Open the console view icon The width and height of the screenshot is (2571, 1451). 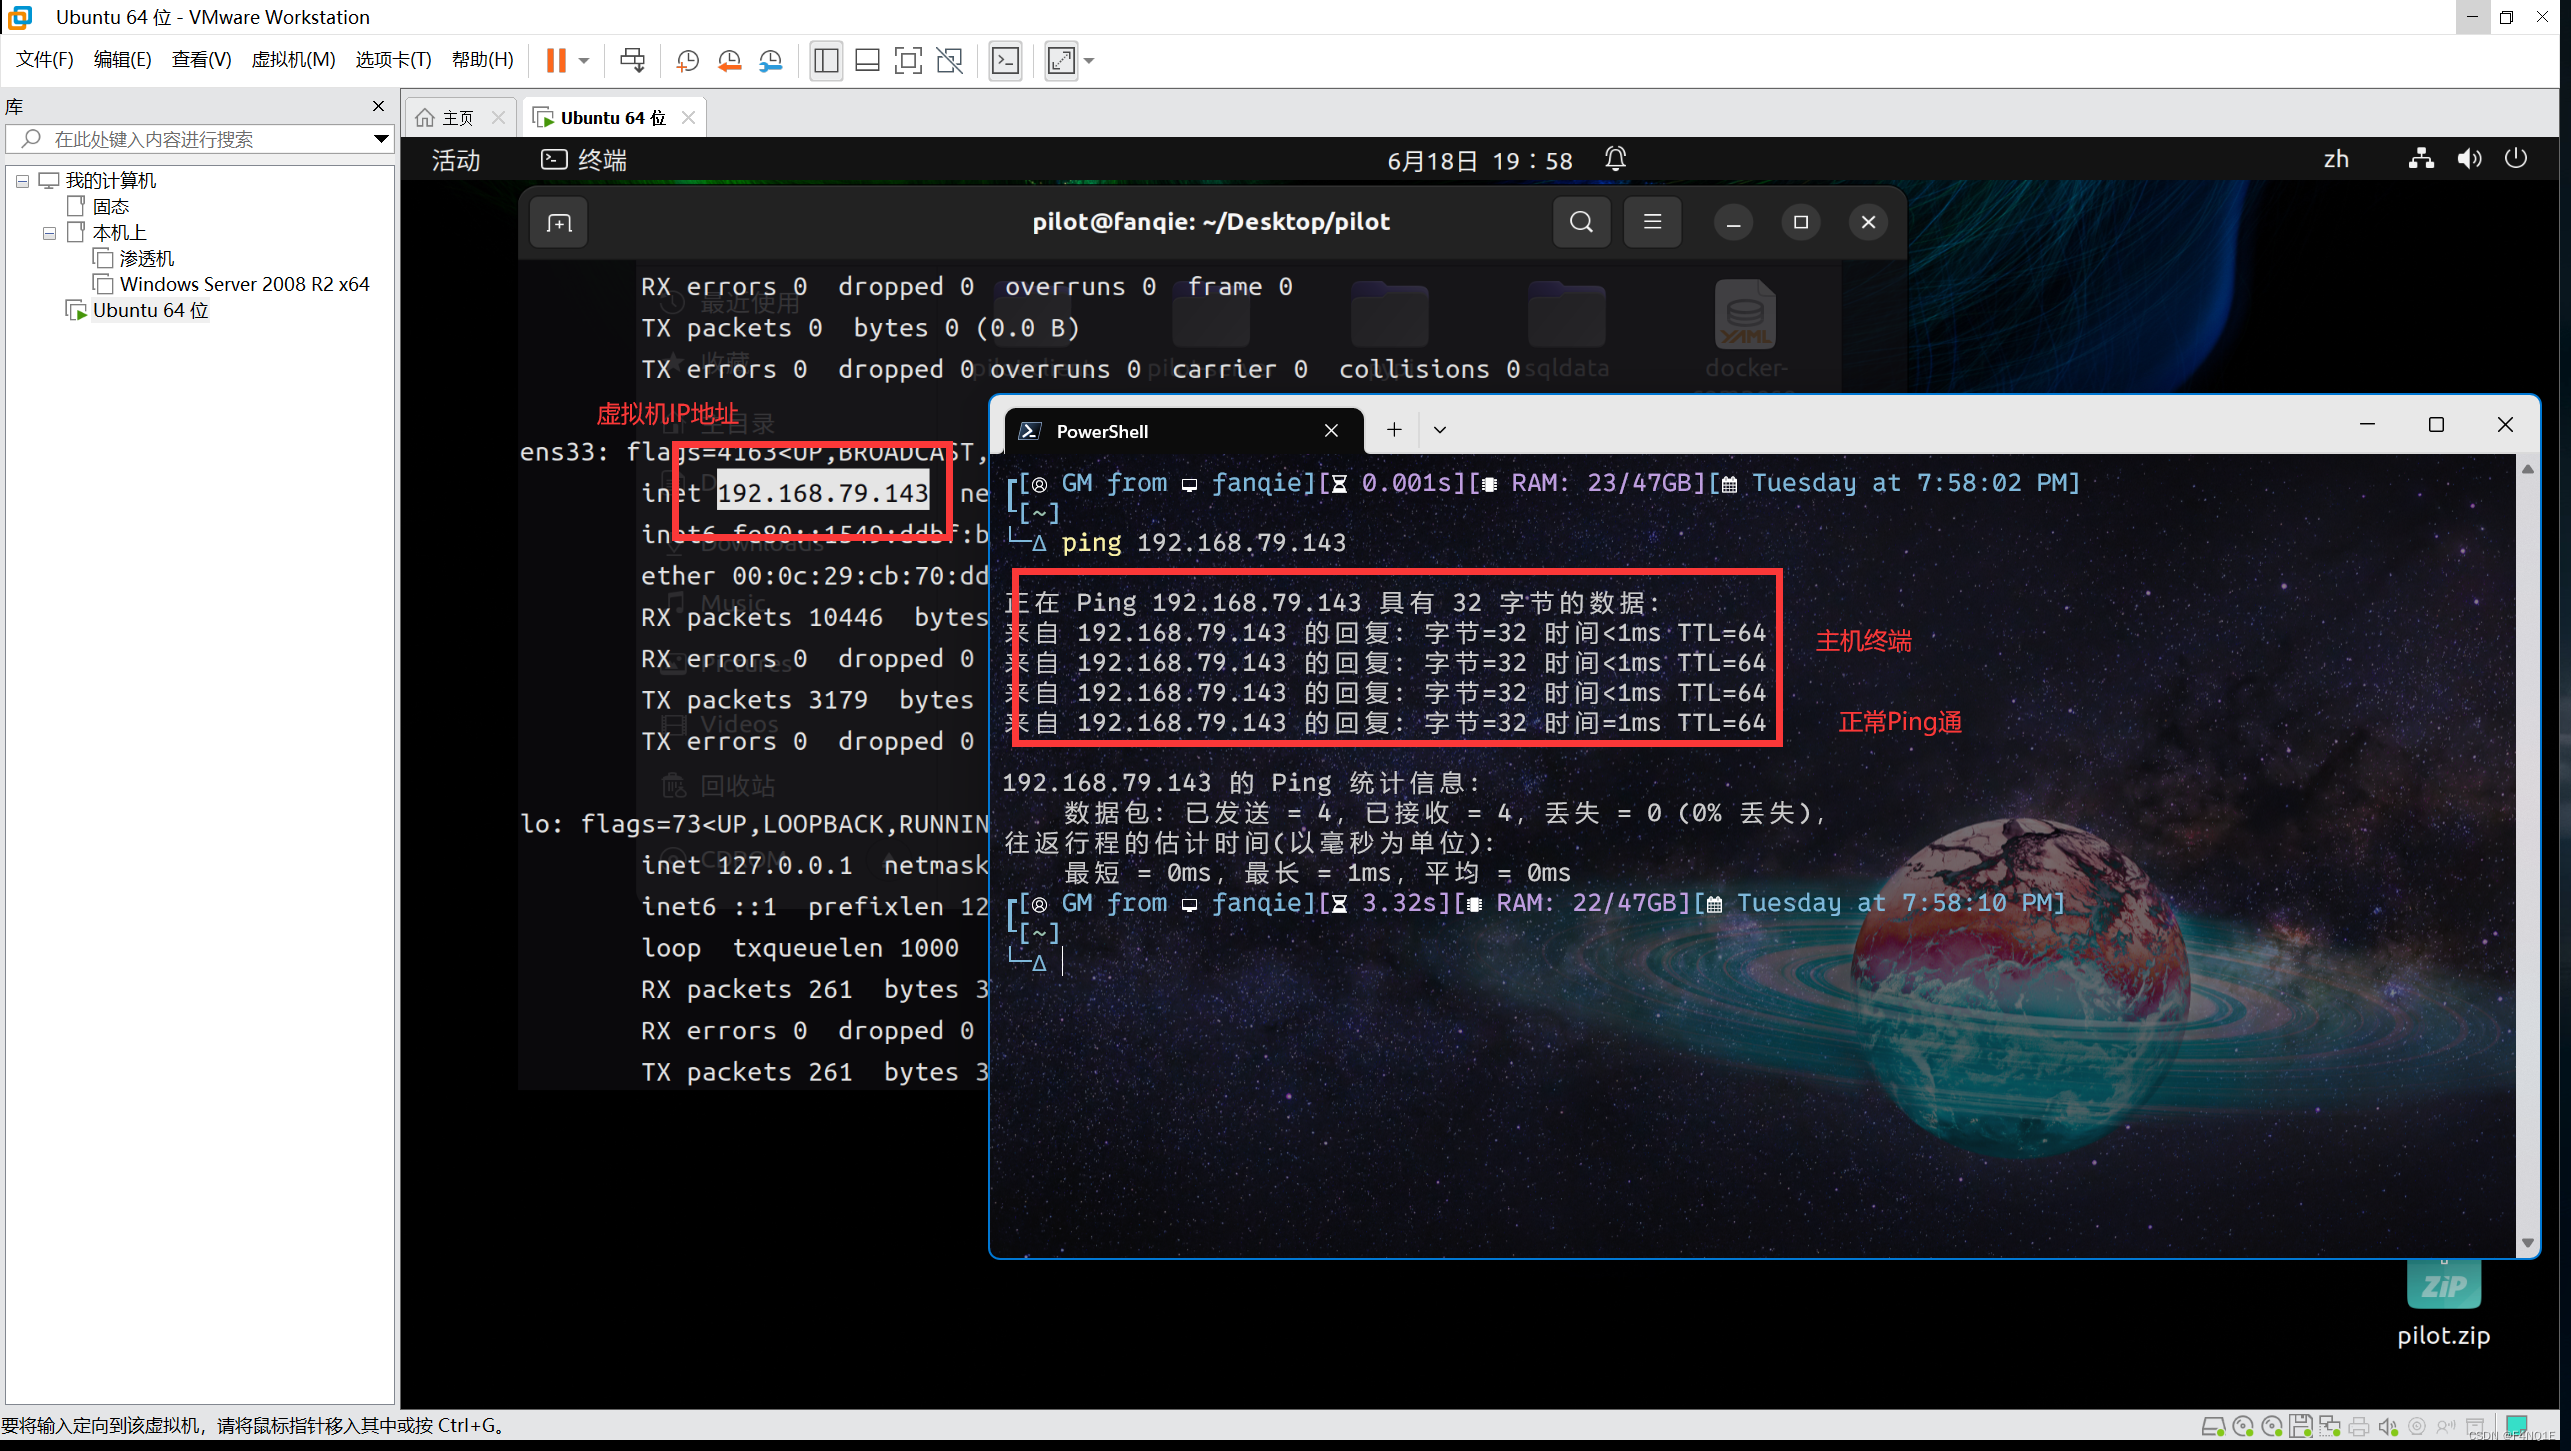1005,61
